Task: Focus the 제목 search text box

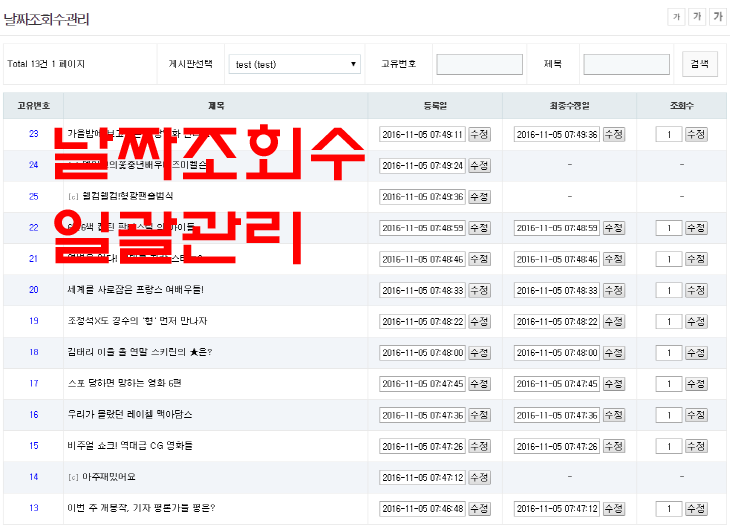Action: pos(626,64)
